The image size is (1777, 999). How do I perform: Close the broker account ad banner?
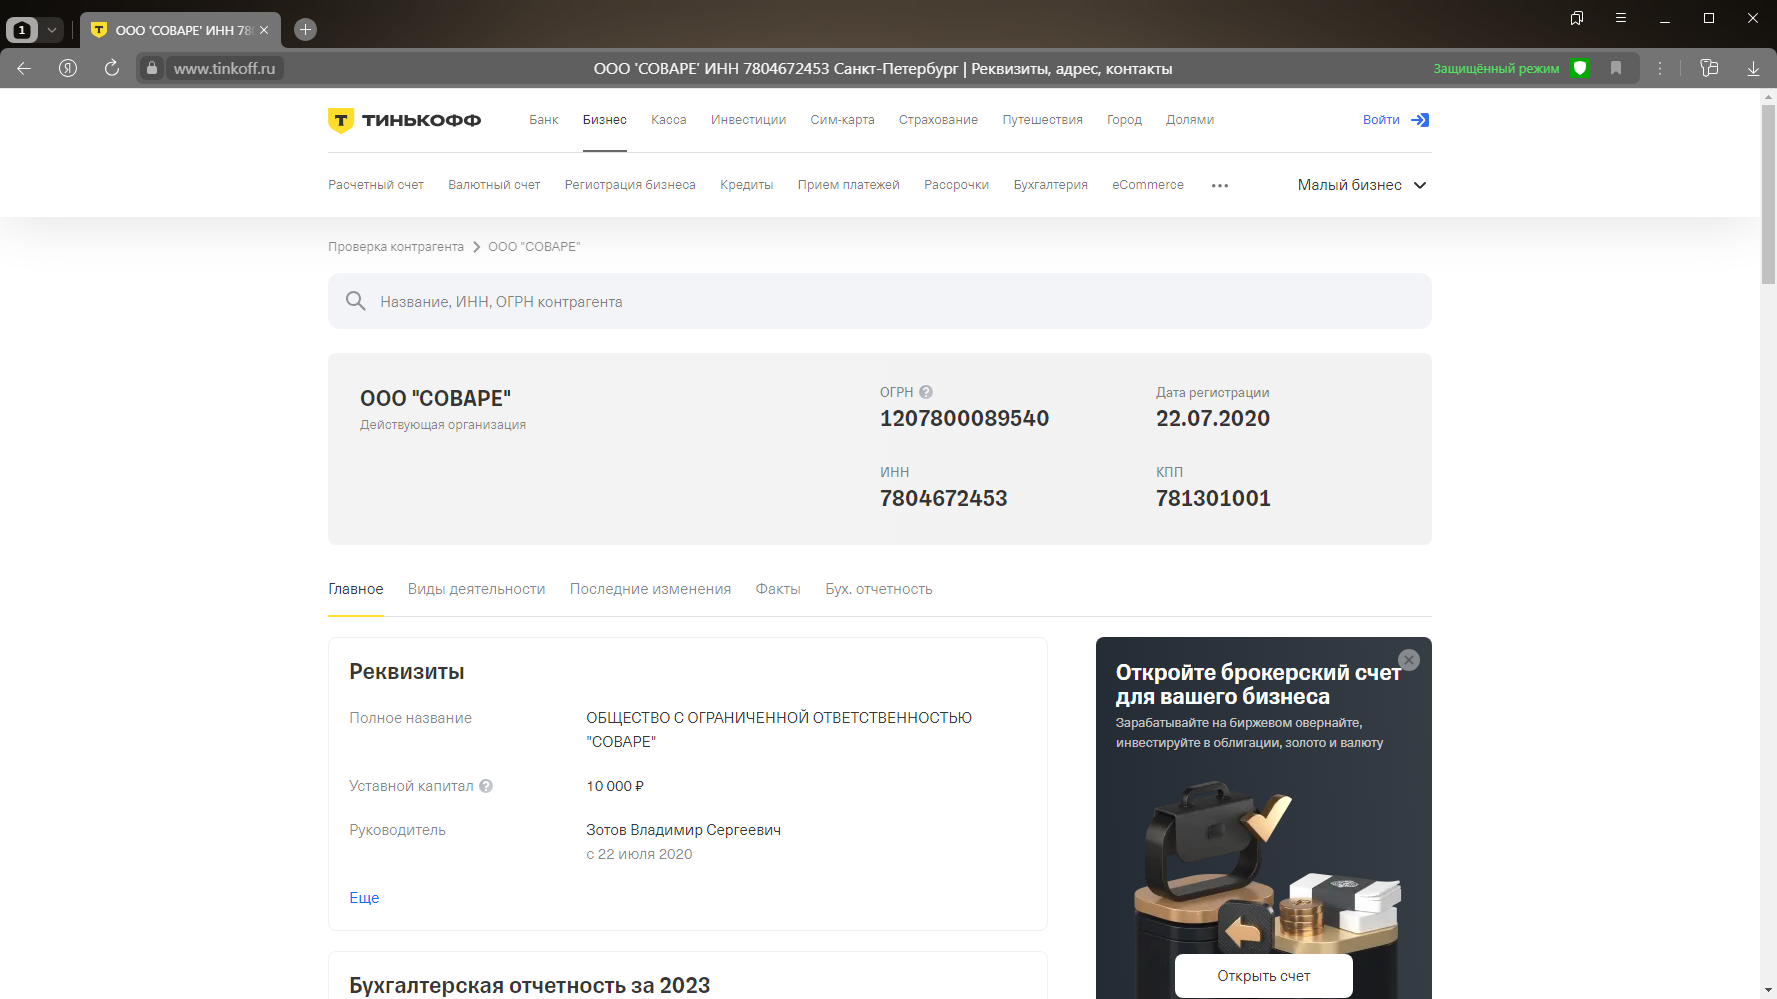click(1409, 660)
